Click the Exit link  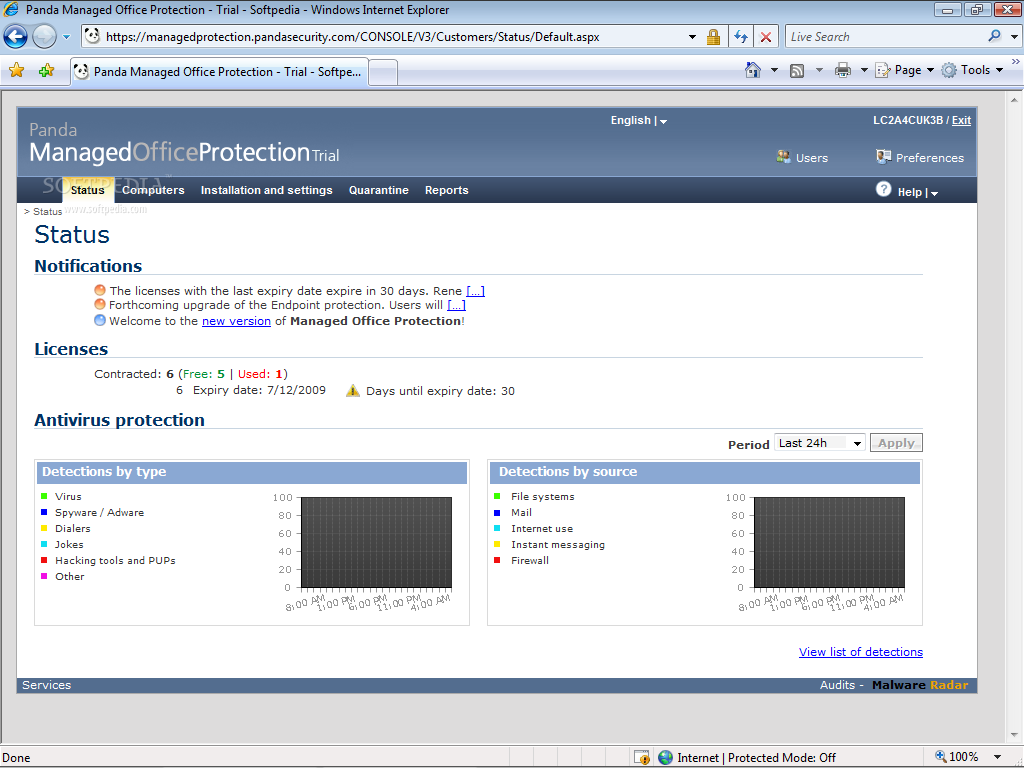(x=961, y=120)
